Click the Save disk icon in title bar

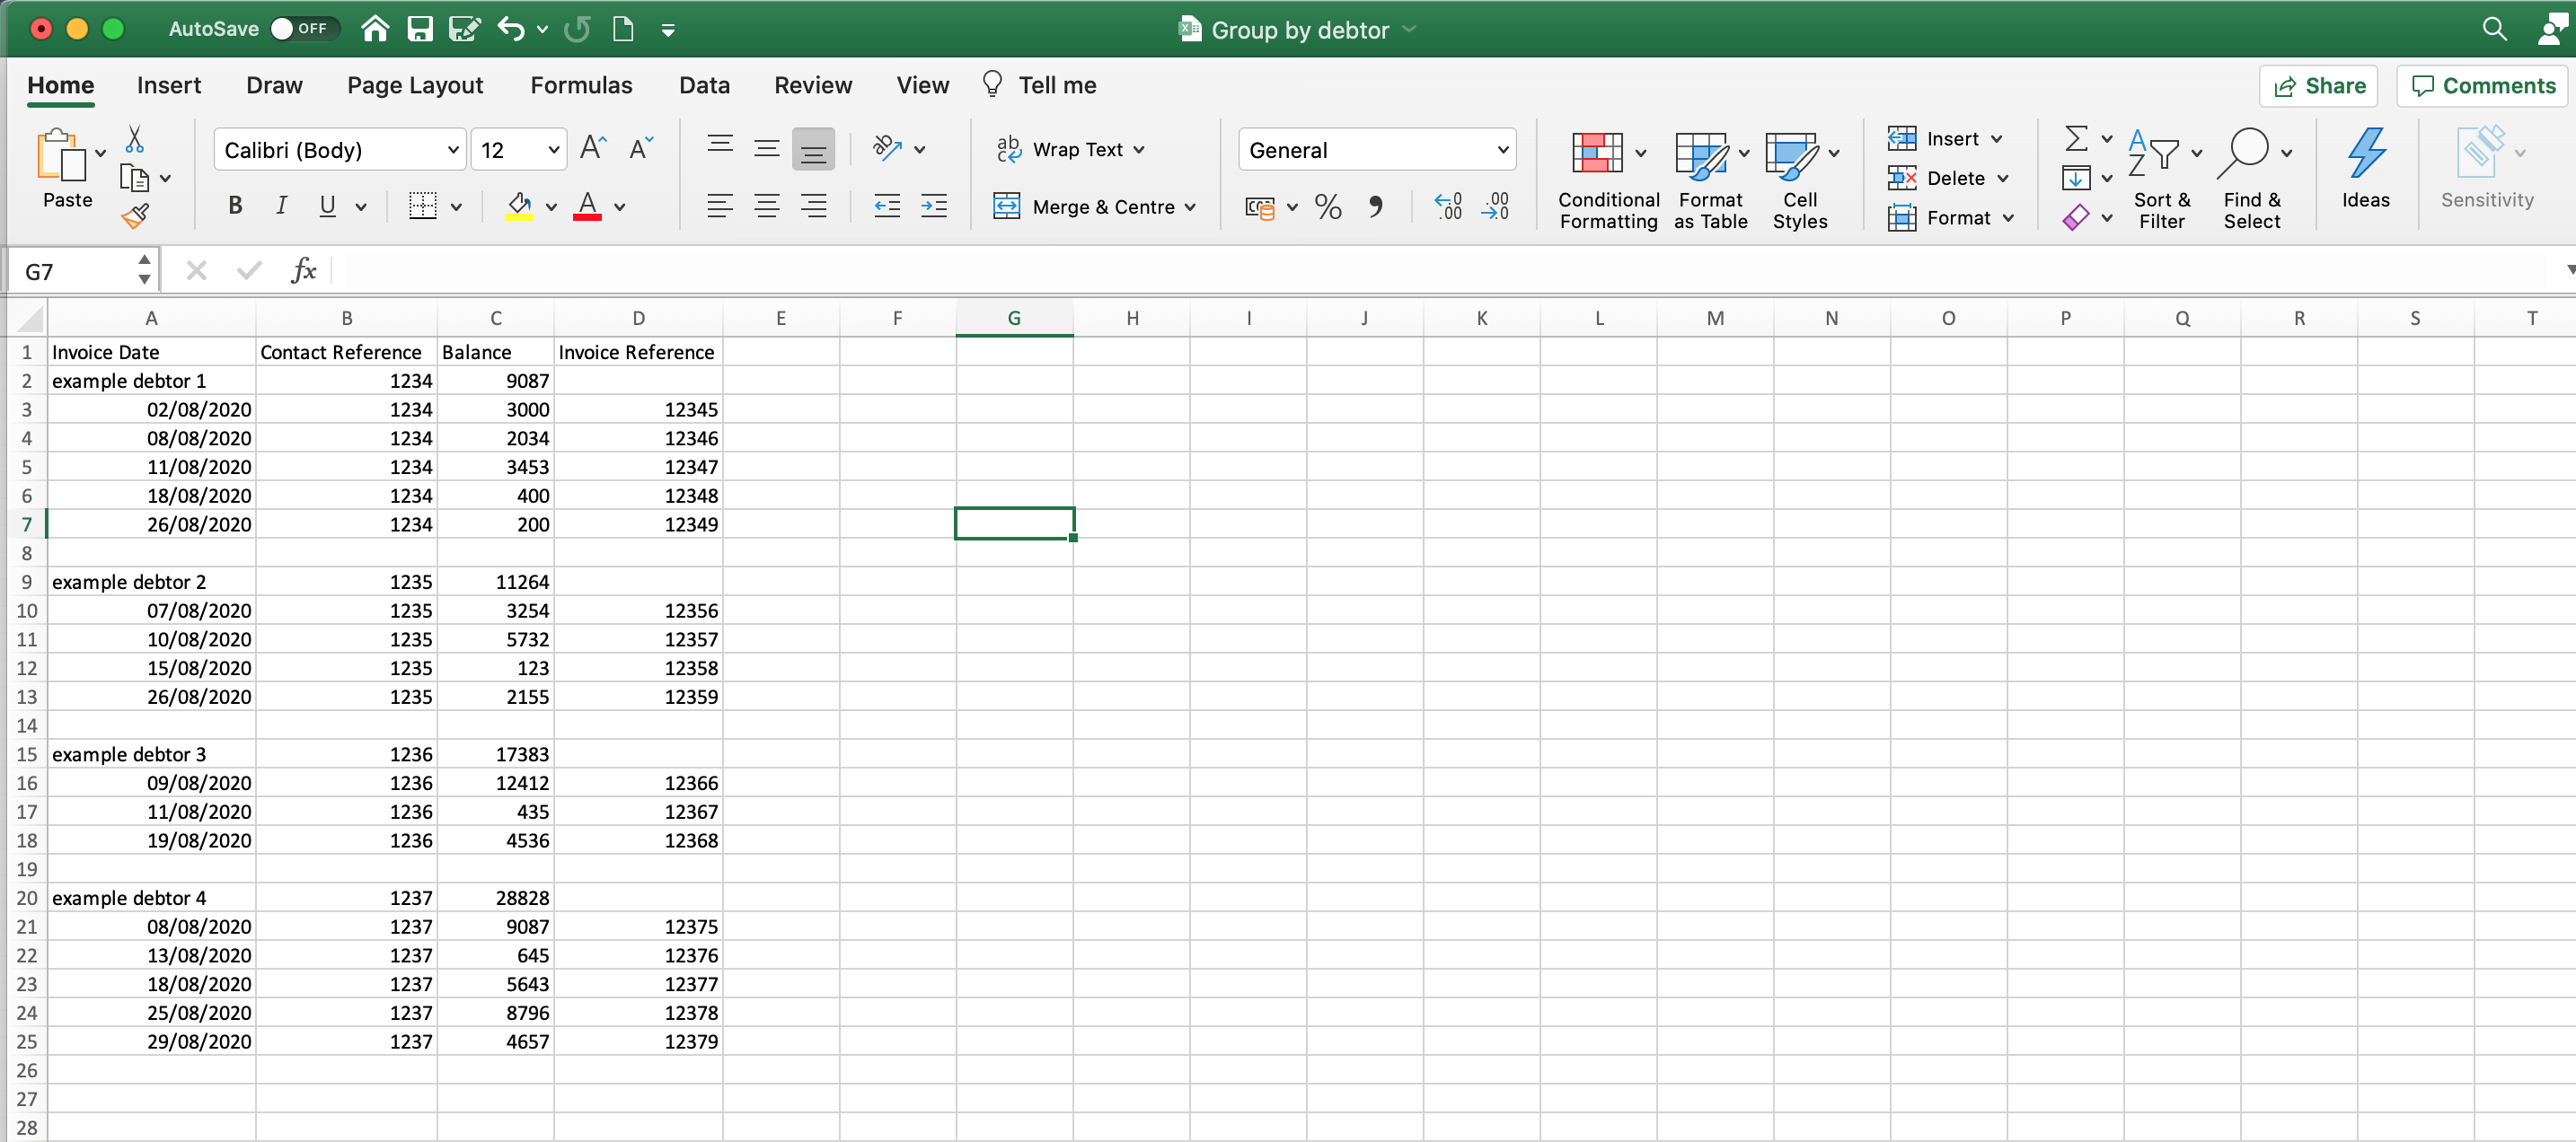(420, 29)
